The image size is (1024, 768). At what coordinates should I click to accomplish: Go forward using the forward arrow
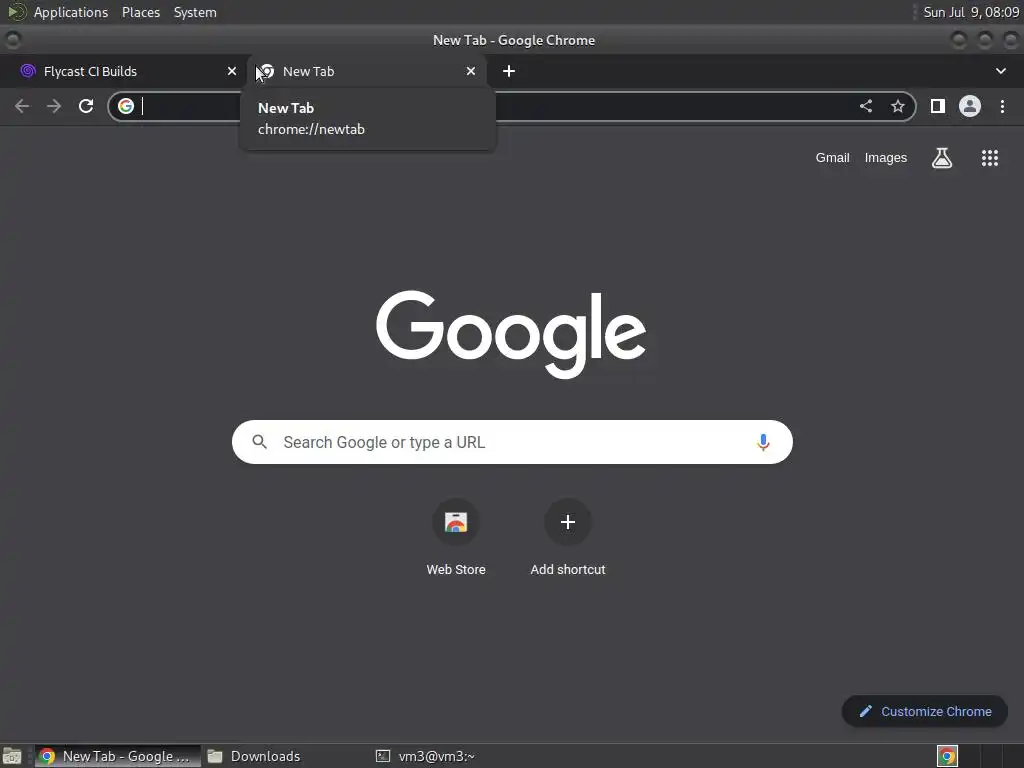[x=54, y=106]
